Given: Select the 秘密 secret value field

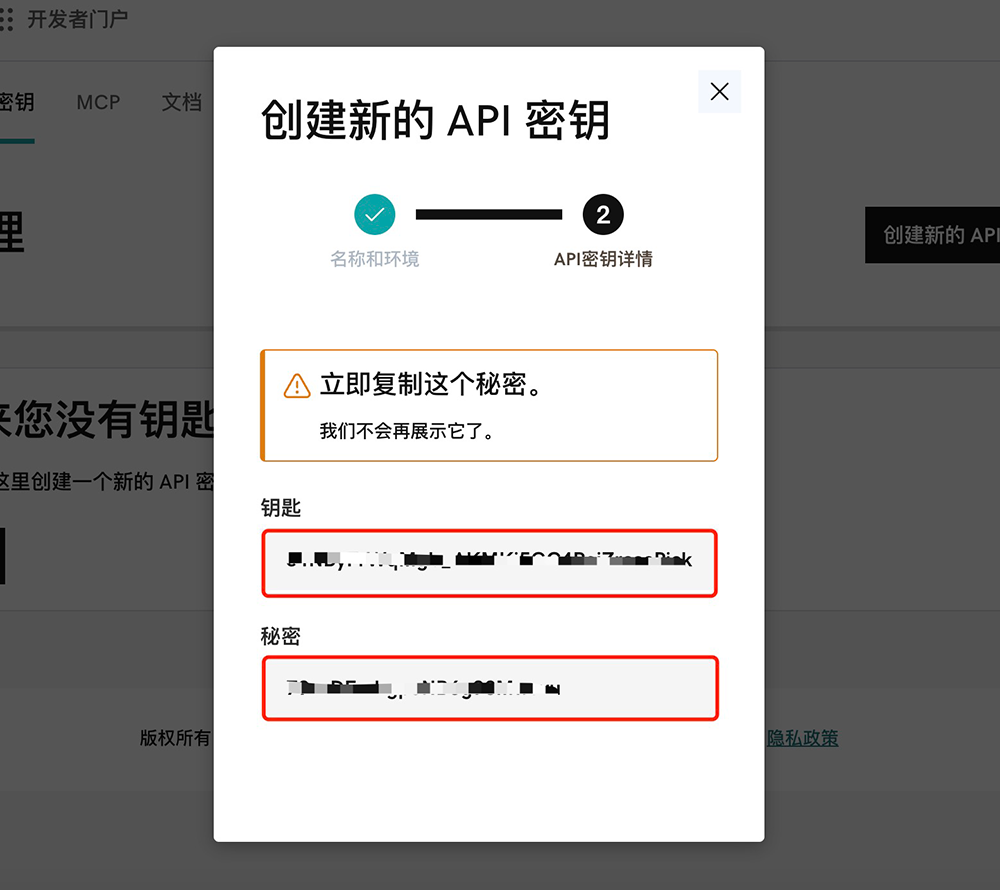Looking at the screenshot, I should tap(490, 688).
